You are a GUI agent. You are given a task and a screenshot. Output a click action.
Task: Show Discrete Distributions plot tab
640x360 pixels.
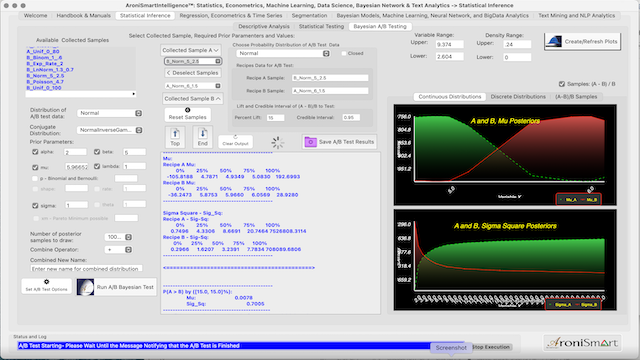(518, 97)
